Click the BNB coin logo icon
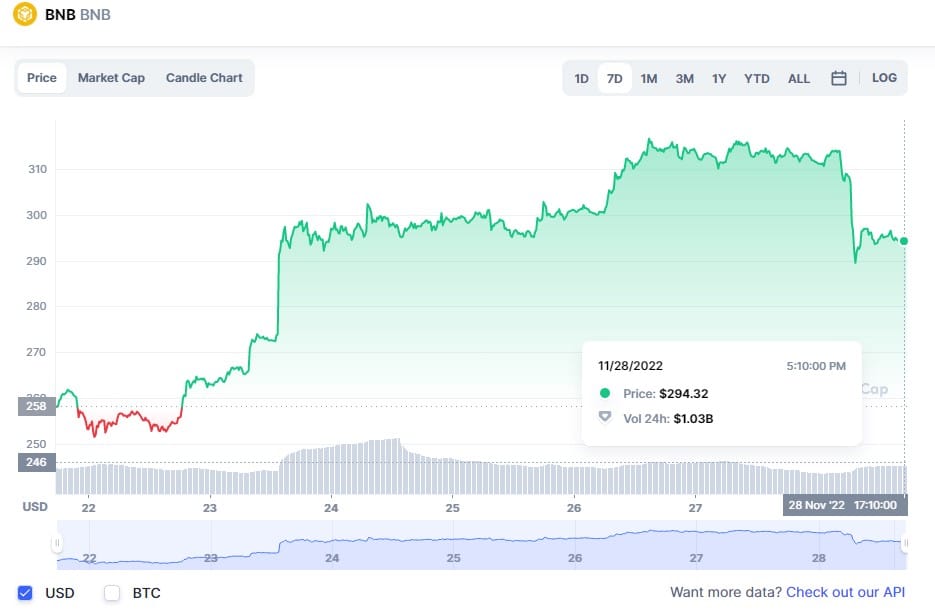Image resolution: width=935 pixels, height=616 pixels. 25,14
